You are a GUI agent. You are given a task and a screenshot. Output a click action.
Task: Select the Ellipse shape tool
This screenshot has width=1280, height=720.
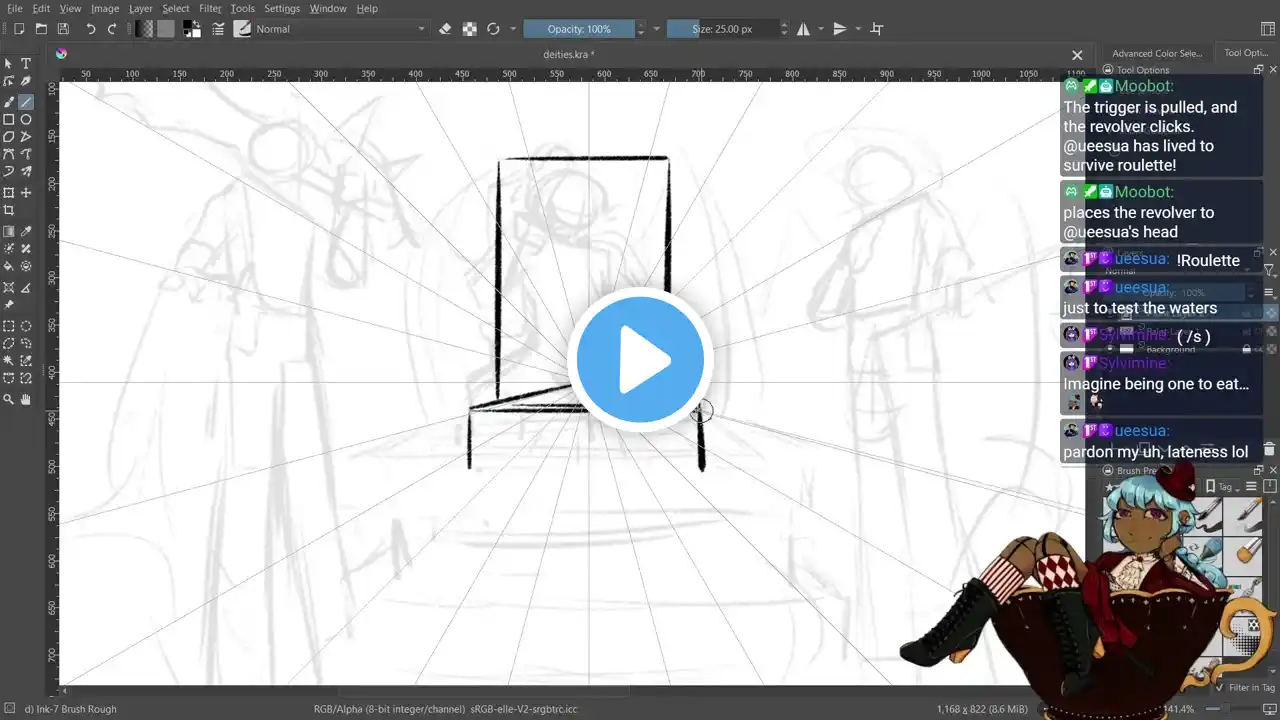26,120
